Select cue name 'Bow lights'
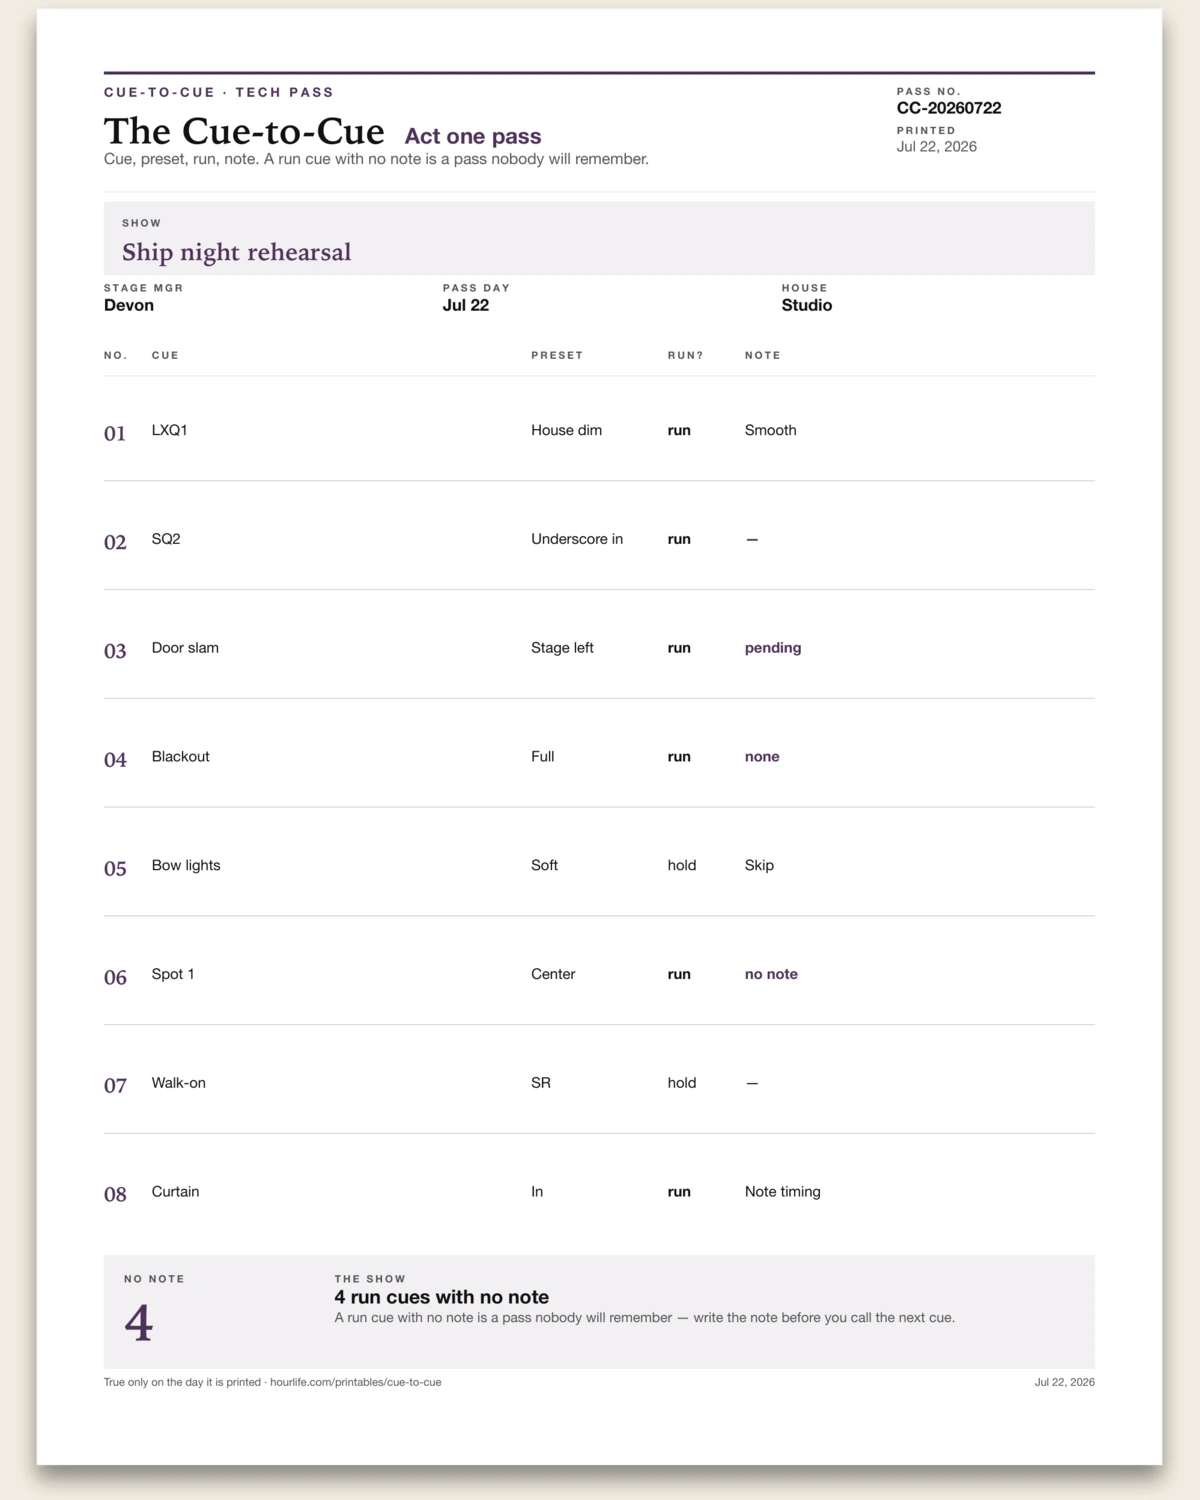This screenshot has height=1500, width=1200. 186,865
